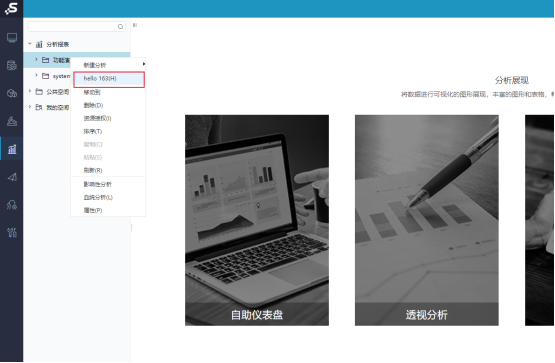Viewport: 555px width, 363px height.
Task: Expand the 我的空间 folder node
Action: click(x=30, y=107)
